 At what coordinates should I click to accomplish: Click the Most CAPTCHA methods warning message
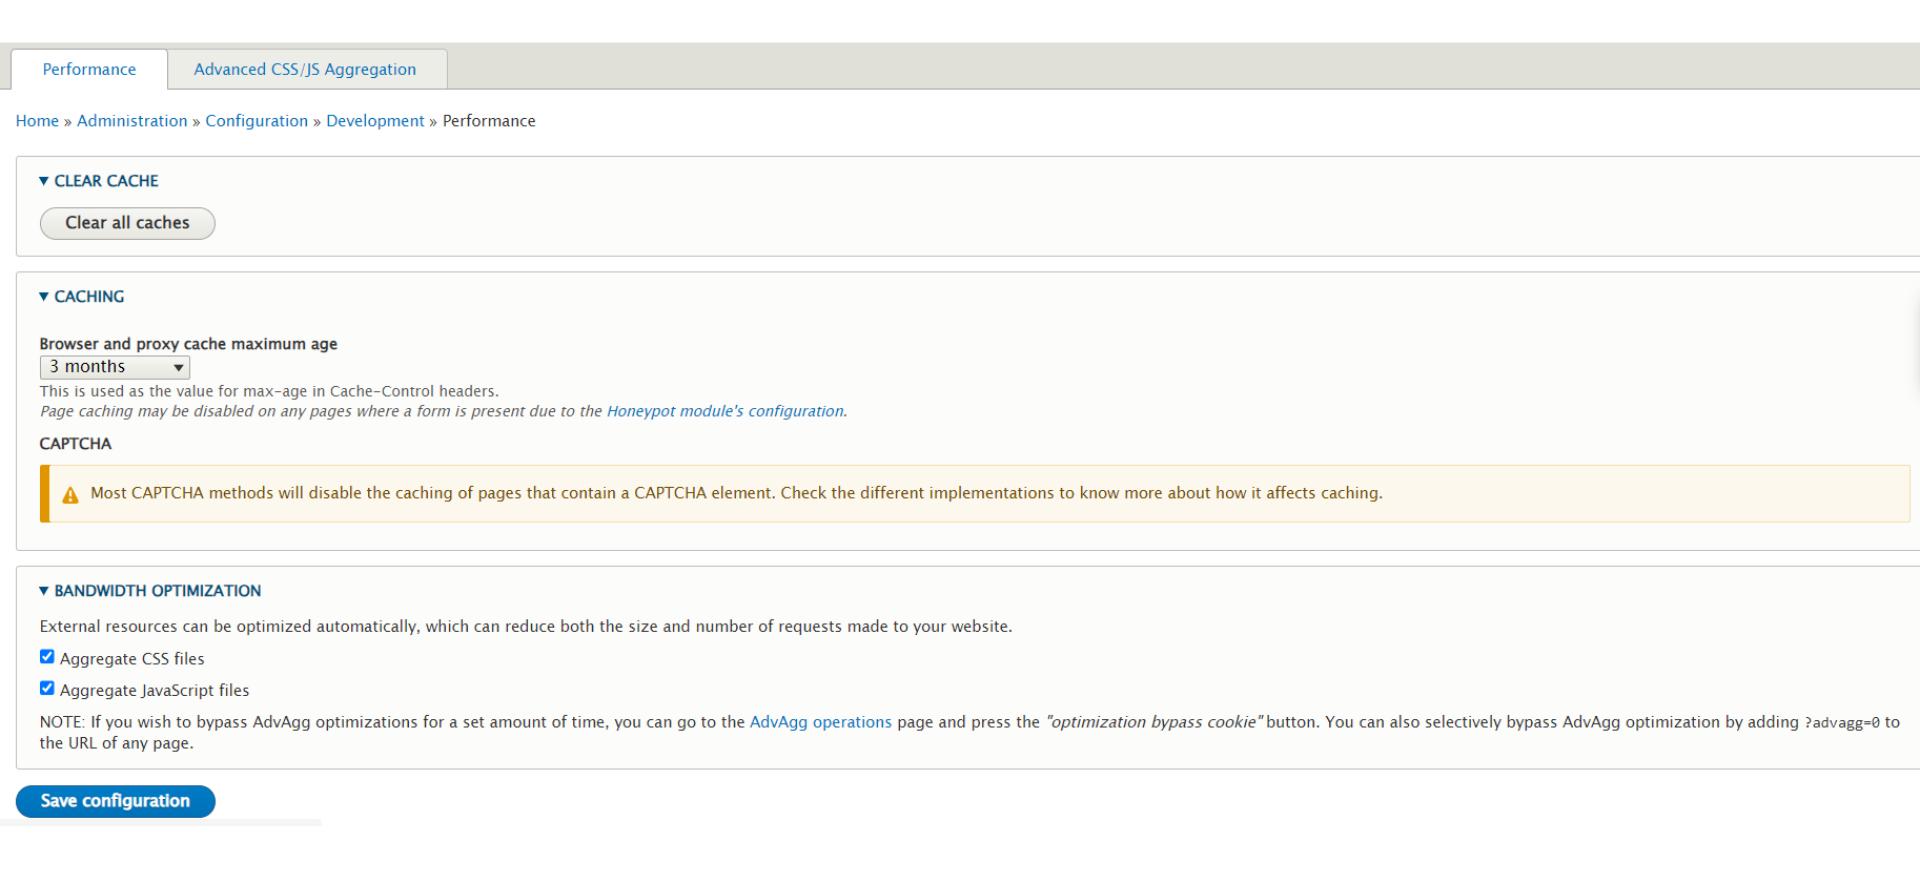[736, 493]
